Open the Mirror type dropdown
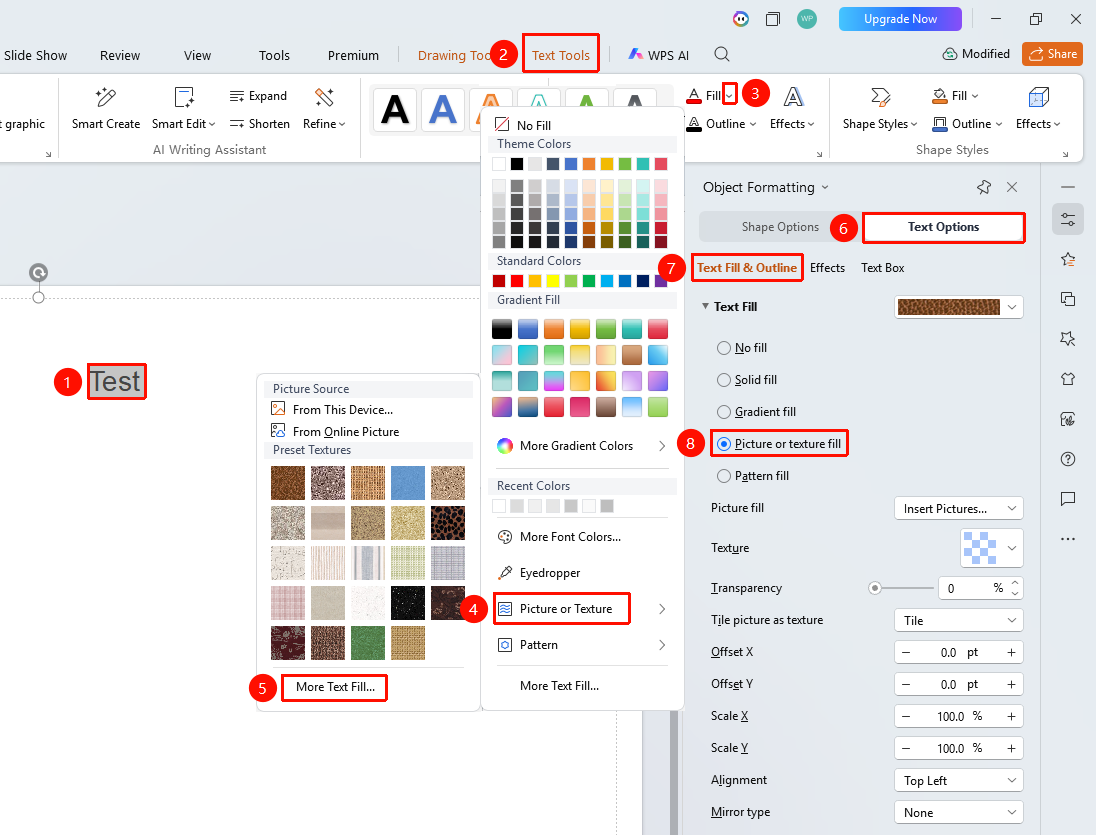Screen dimensions: 1096x835 (x=958, y=813)
